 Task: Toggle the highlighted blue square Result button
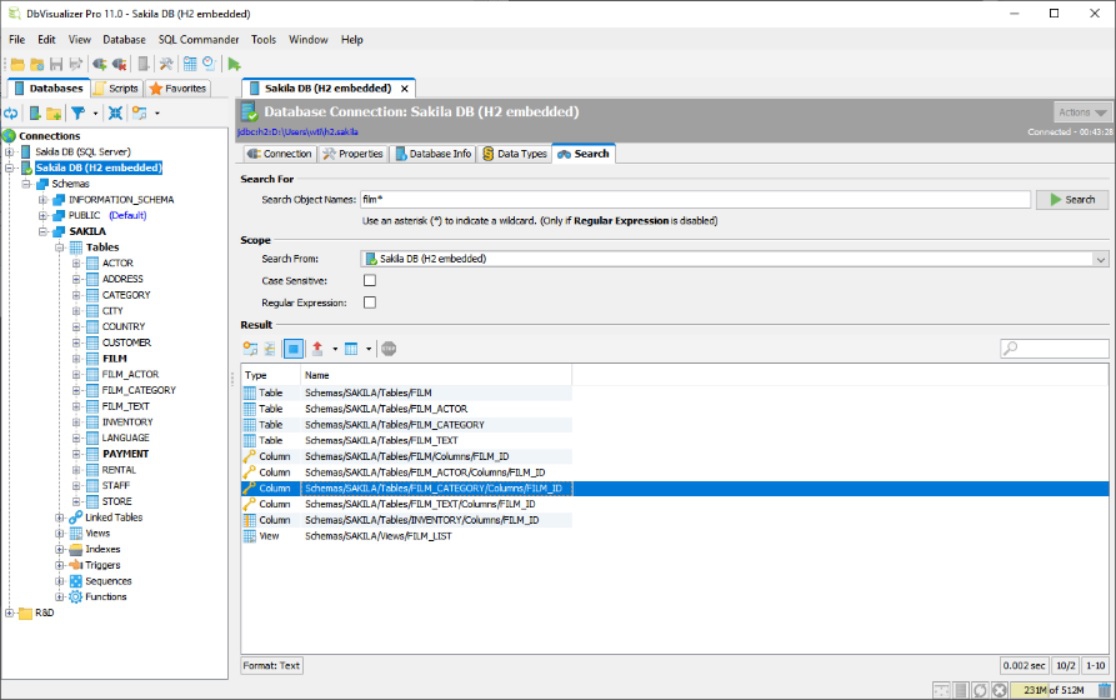click(x=293, y=349)
